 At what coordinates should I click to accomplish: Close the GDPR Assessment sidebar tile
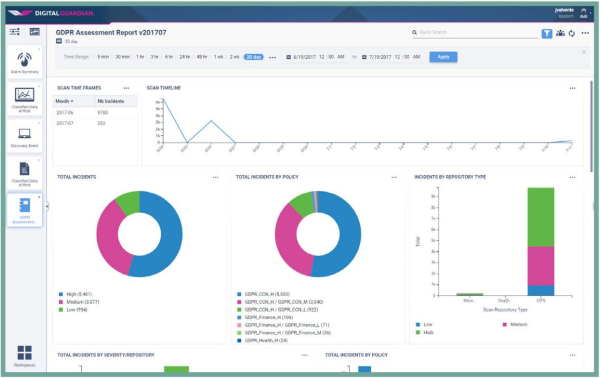[x=39, y=197]
